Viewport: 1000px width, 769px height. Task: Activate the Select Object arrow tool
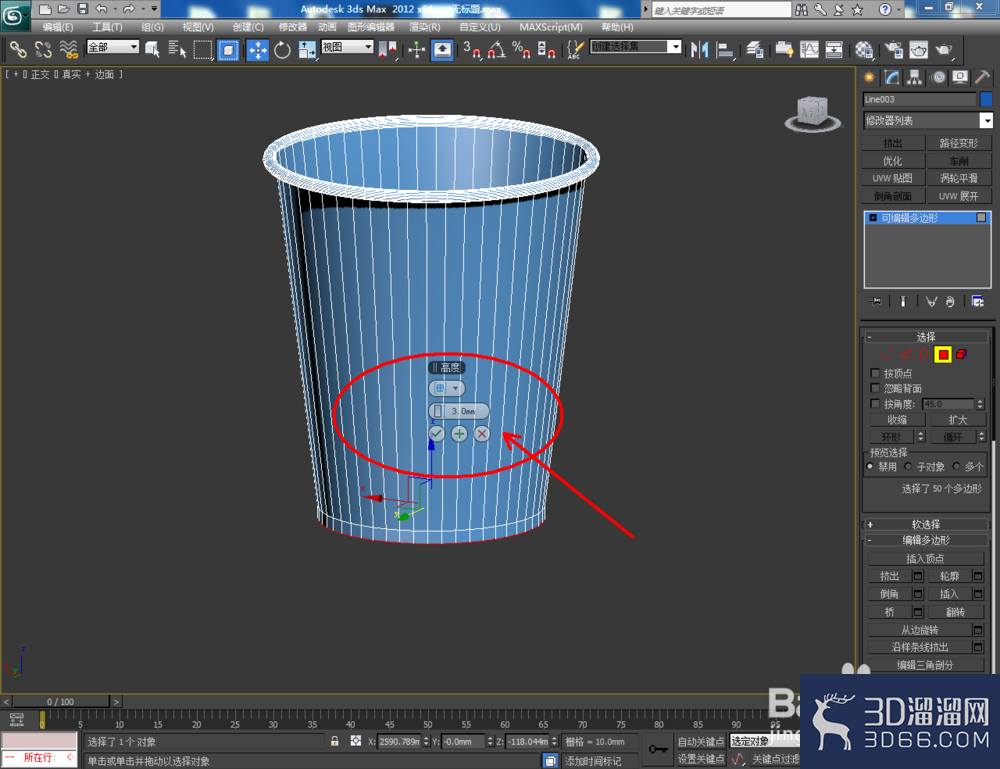(x=152, y=49)
